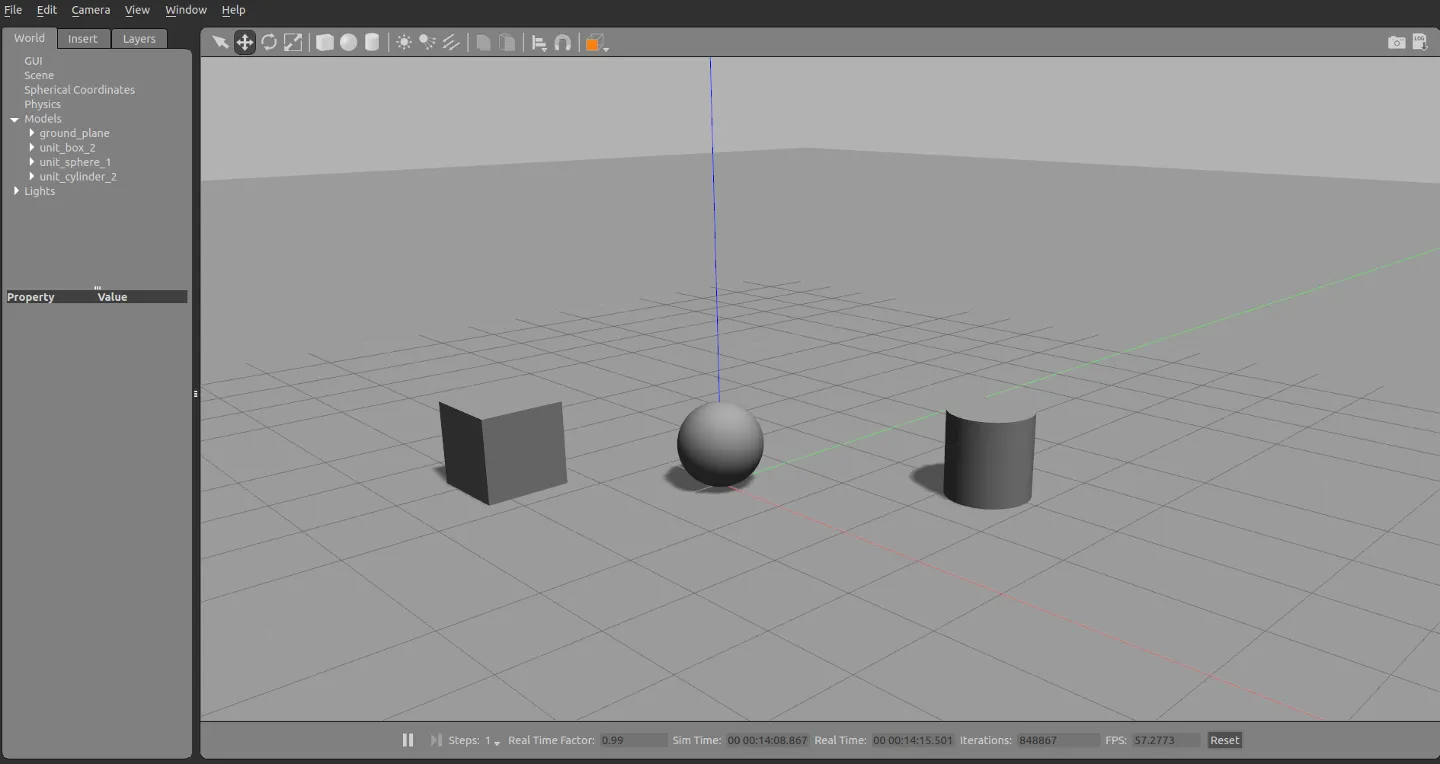Take a screenshot with the camera icon
Screen dimensions: 1440x764
tap(1396, 42)
